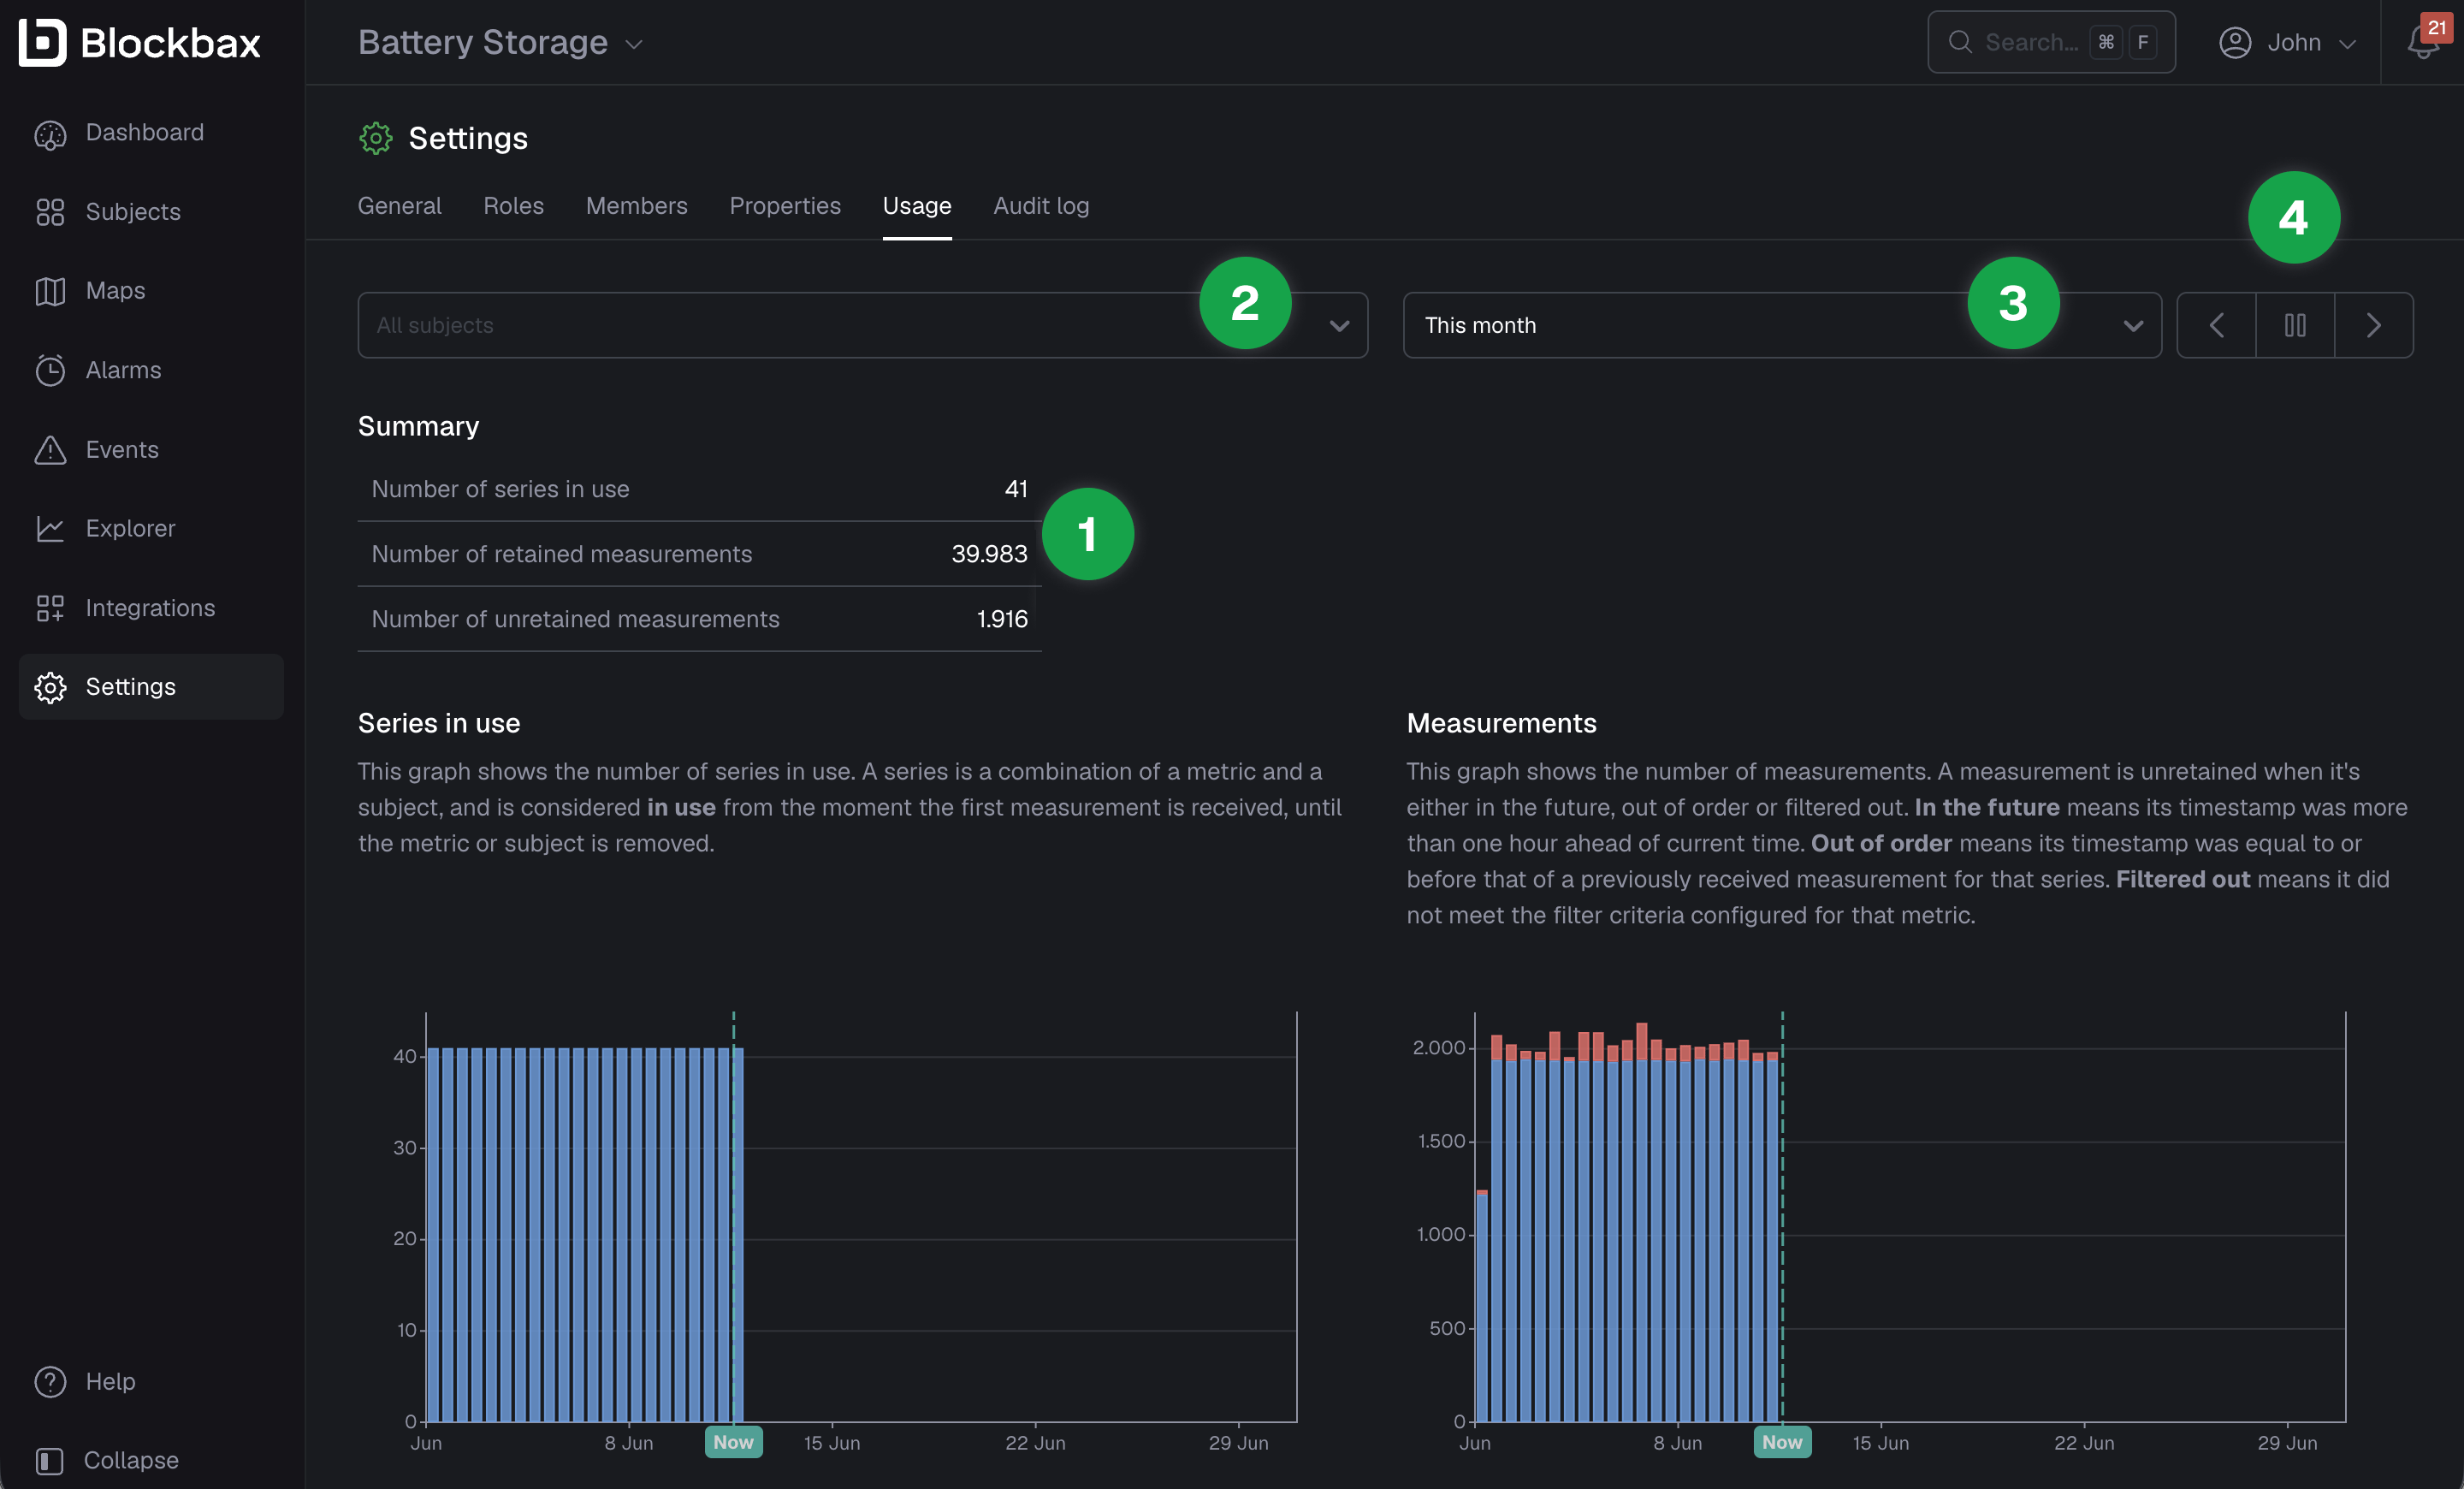Image resolution: width=2464 pixels, height=1489 pixels.
Task: Select the Usage tab
Action: [x=917, y=206]
